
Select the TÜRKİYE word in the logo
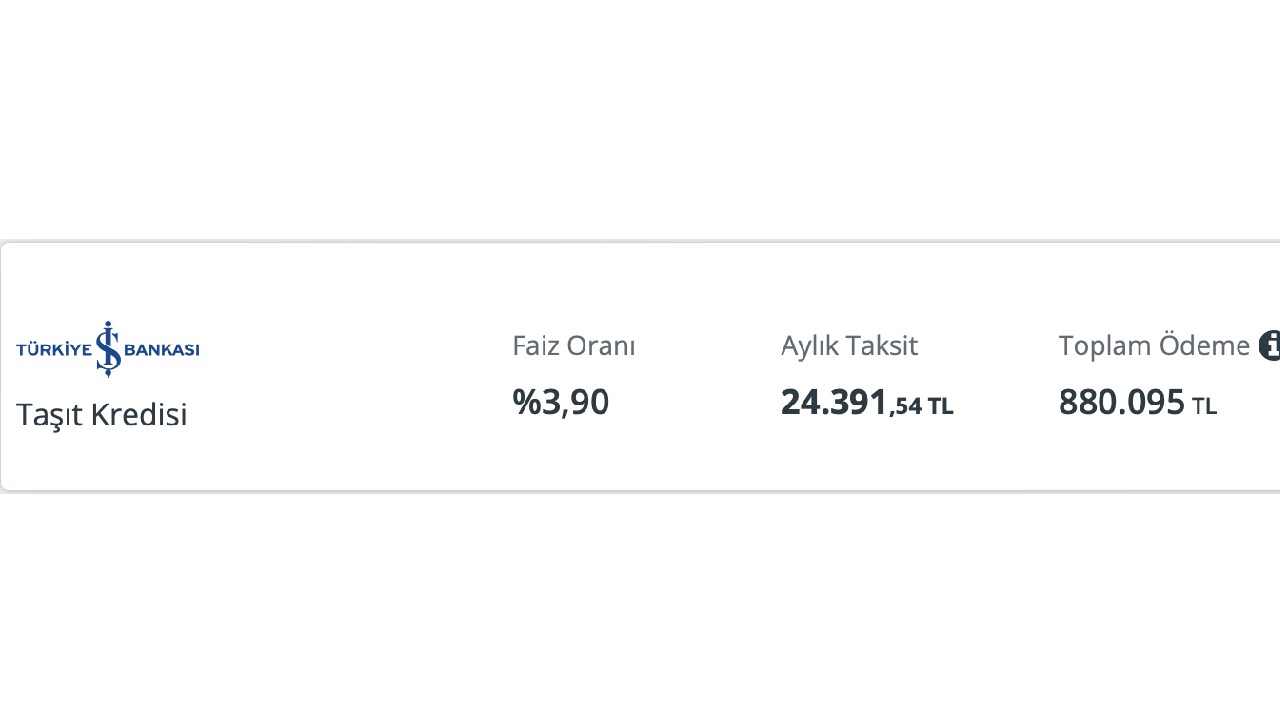(x=54, y=349)
